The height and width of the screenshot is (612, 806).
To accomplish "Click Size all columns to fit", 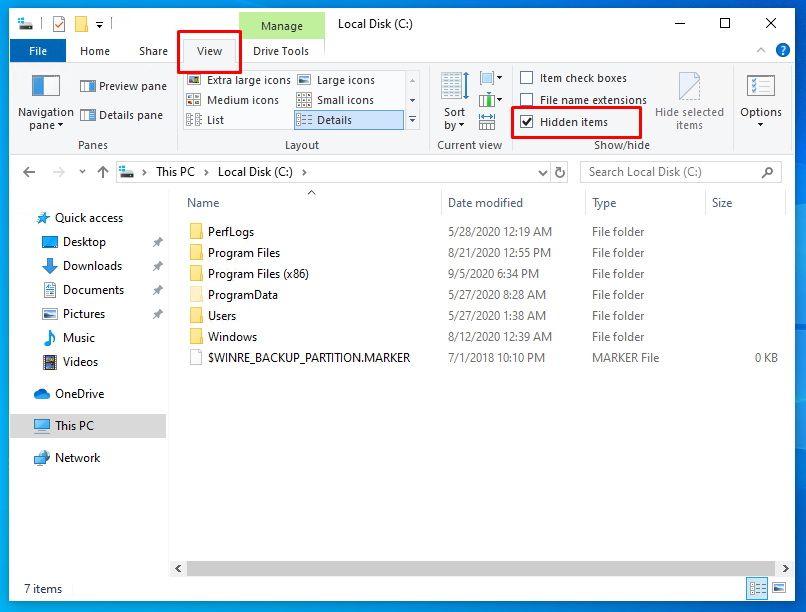I will click(487, 122).
